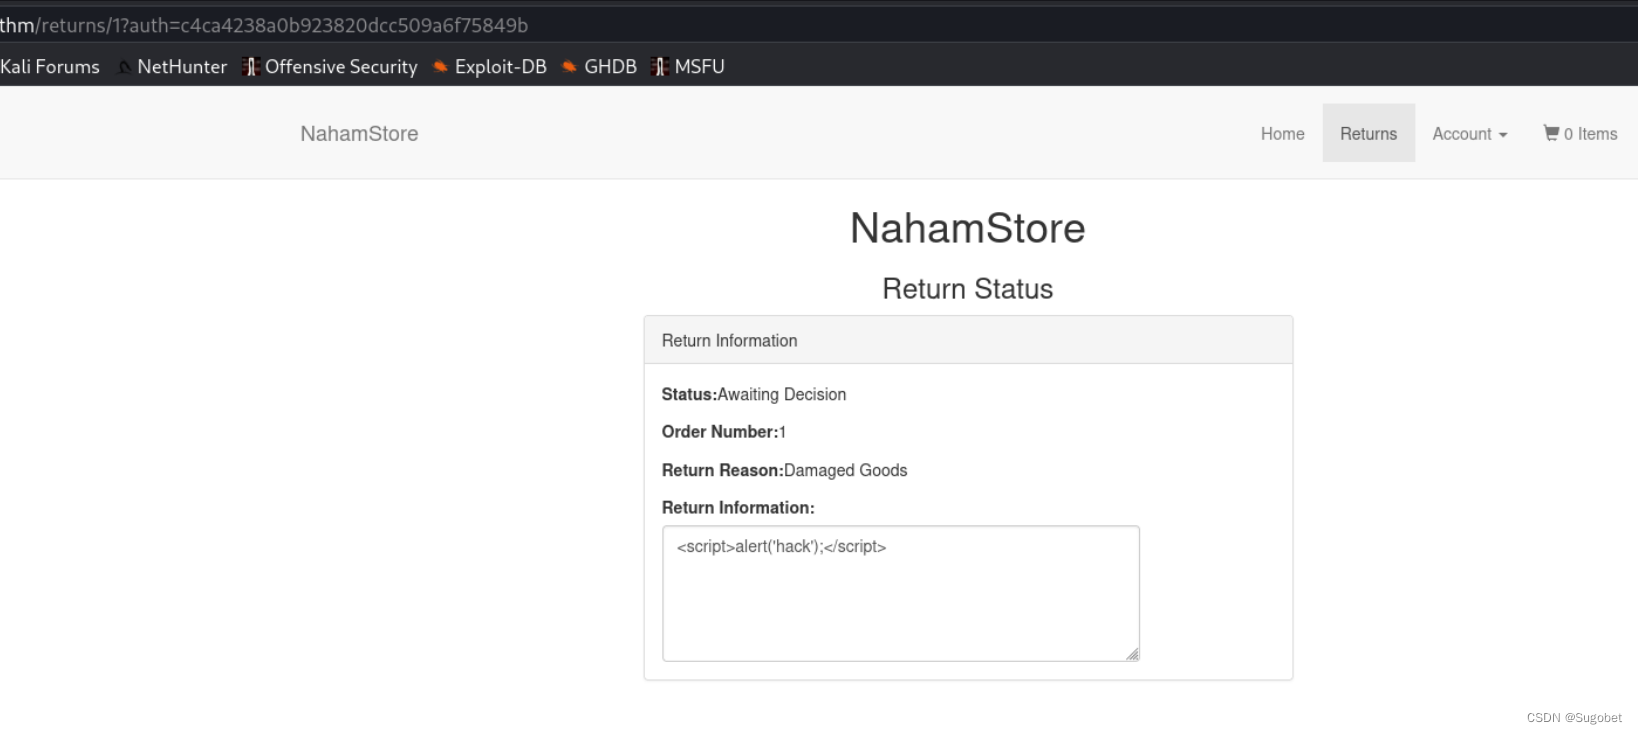1638x734 pixels.
Task: Click the Return Information panel header
Action: pos(968,341)
